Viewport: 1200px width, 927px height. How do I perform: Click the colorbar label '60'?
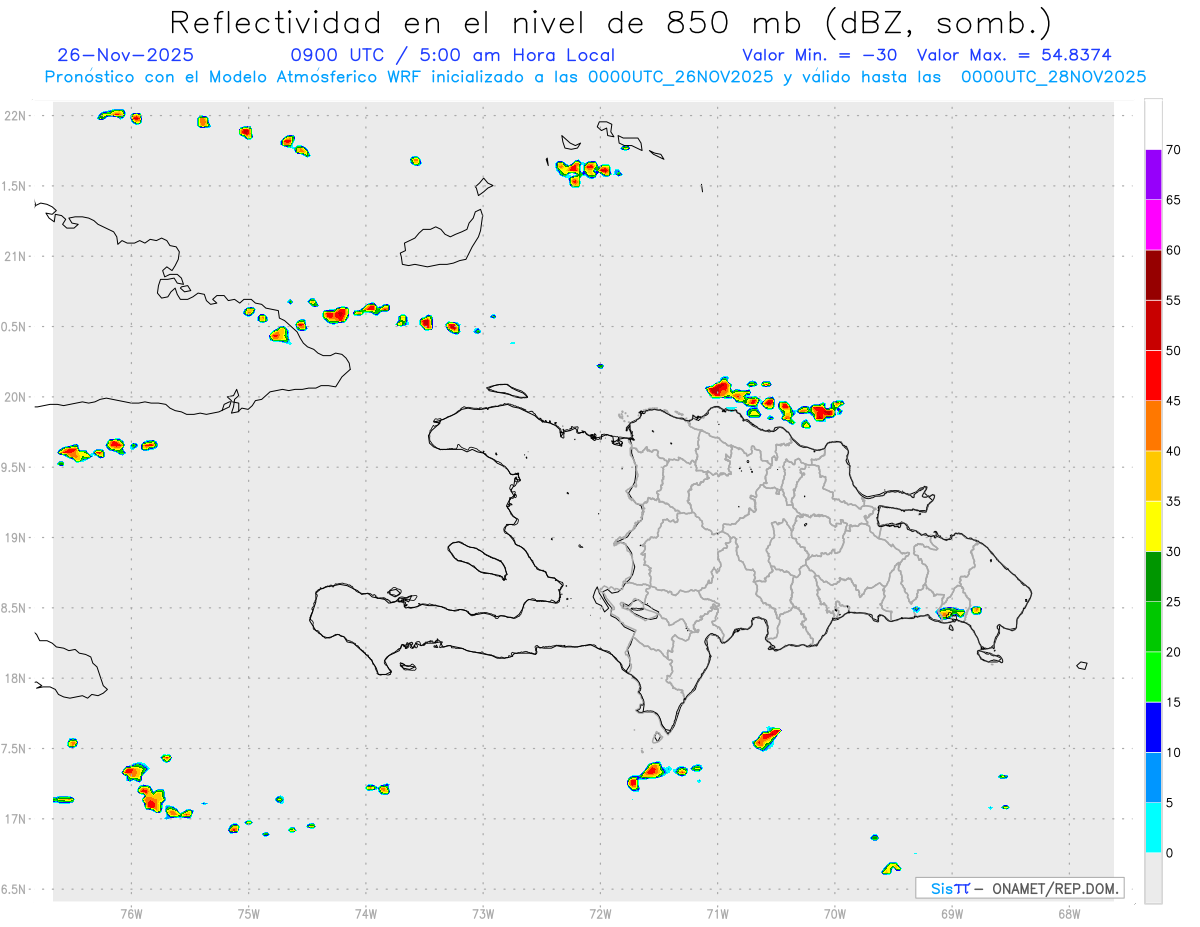click(x=1174, y=250)
